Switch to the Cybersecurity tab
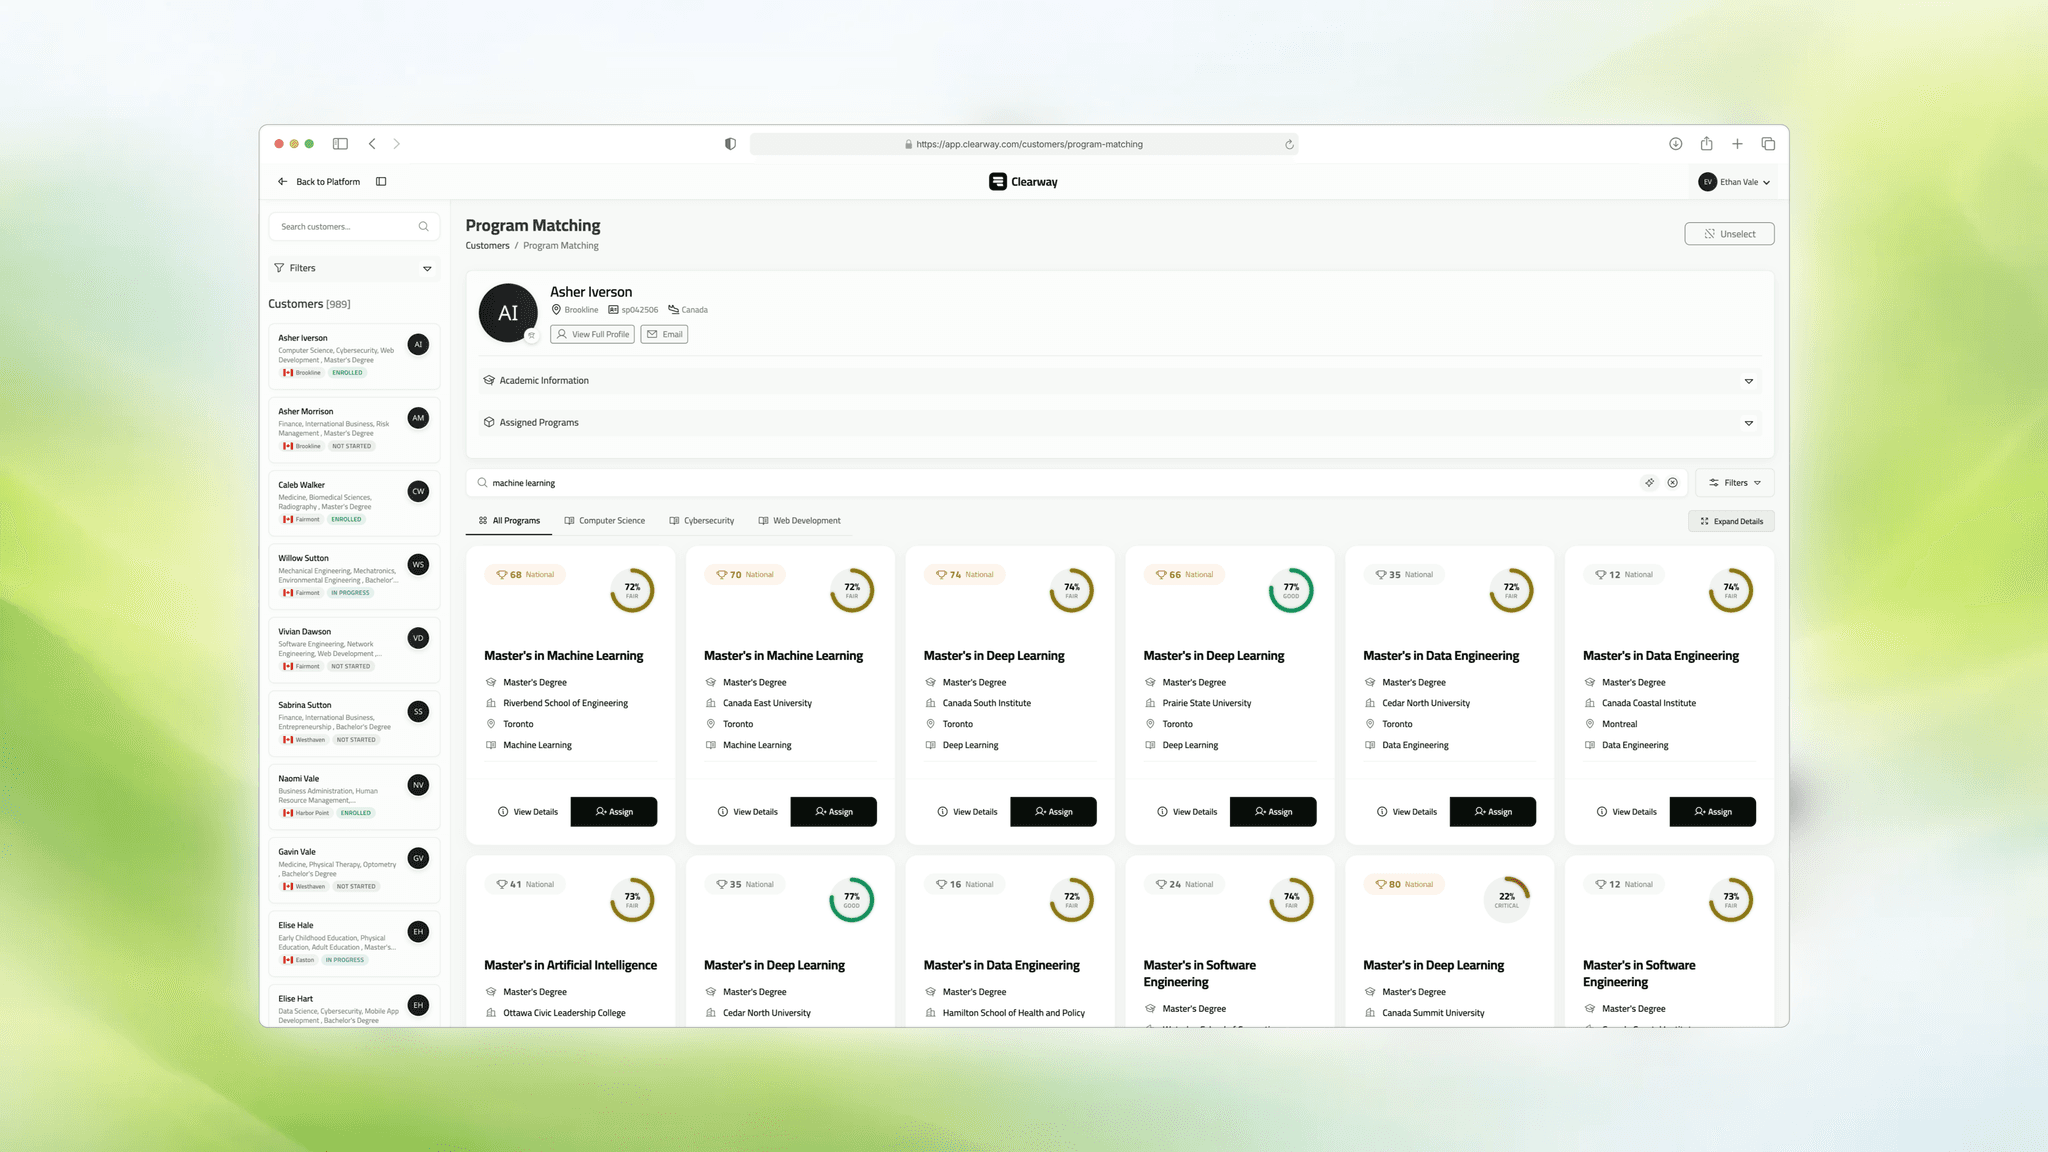The height and width of the screenshot is (1152, 2048). pos(701,521)
